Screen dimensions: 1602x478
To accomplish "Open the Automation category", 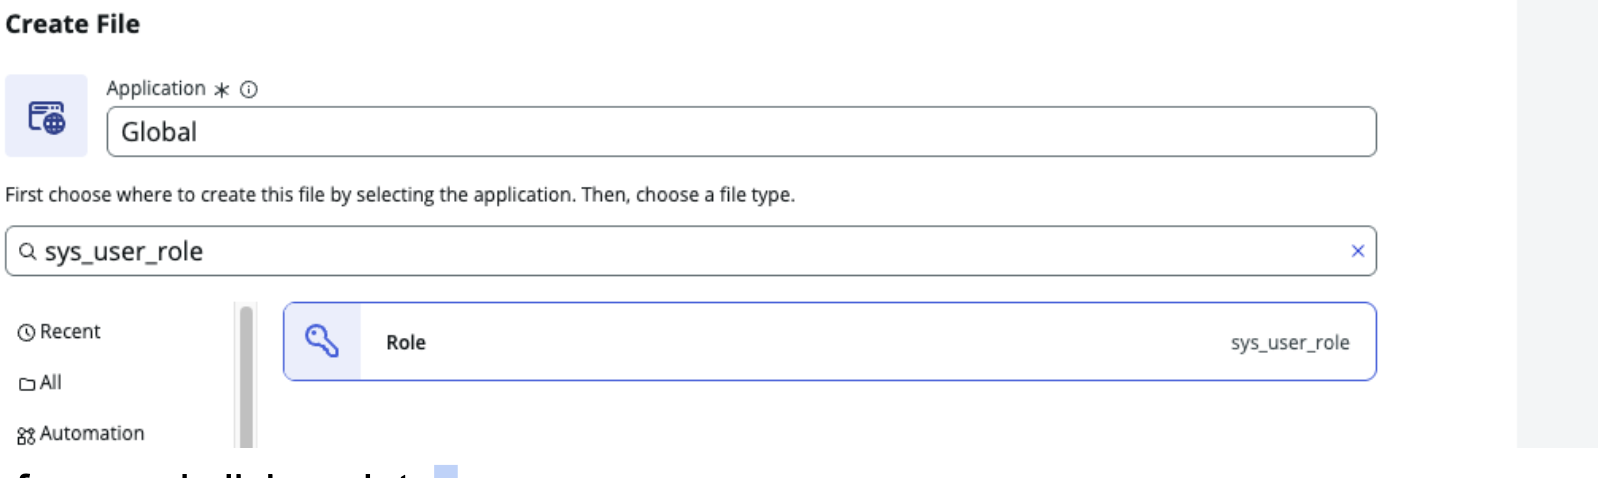I will pyautogui.click(x=92, y=434).
